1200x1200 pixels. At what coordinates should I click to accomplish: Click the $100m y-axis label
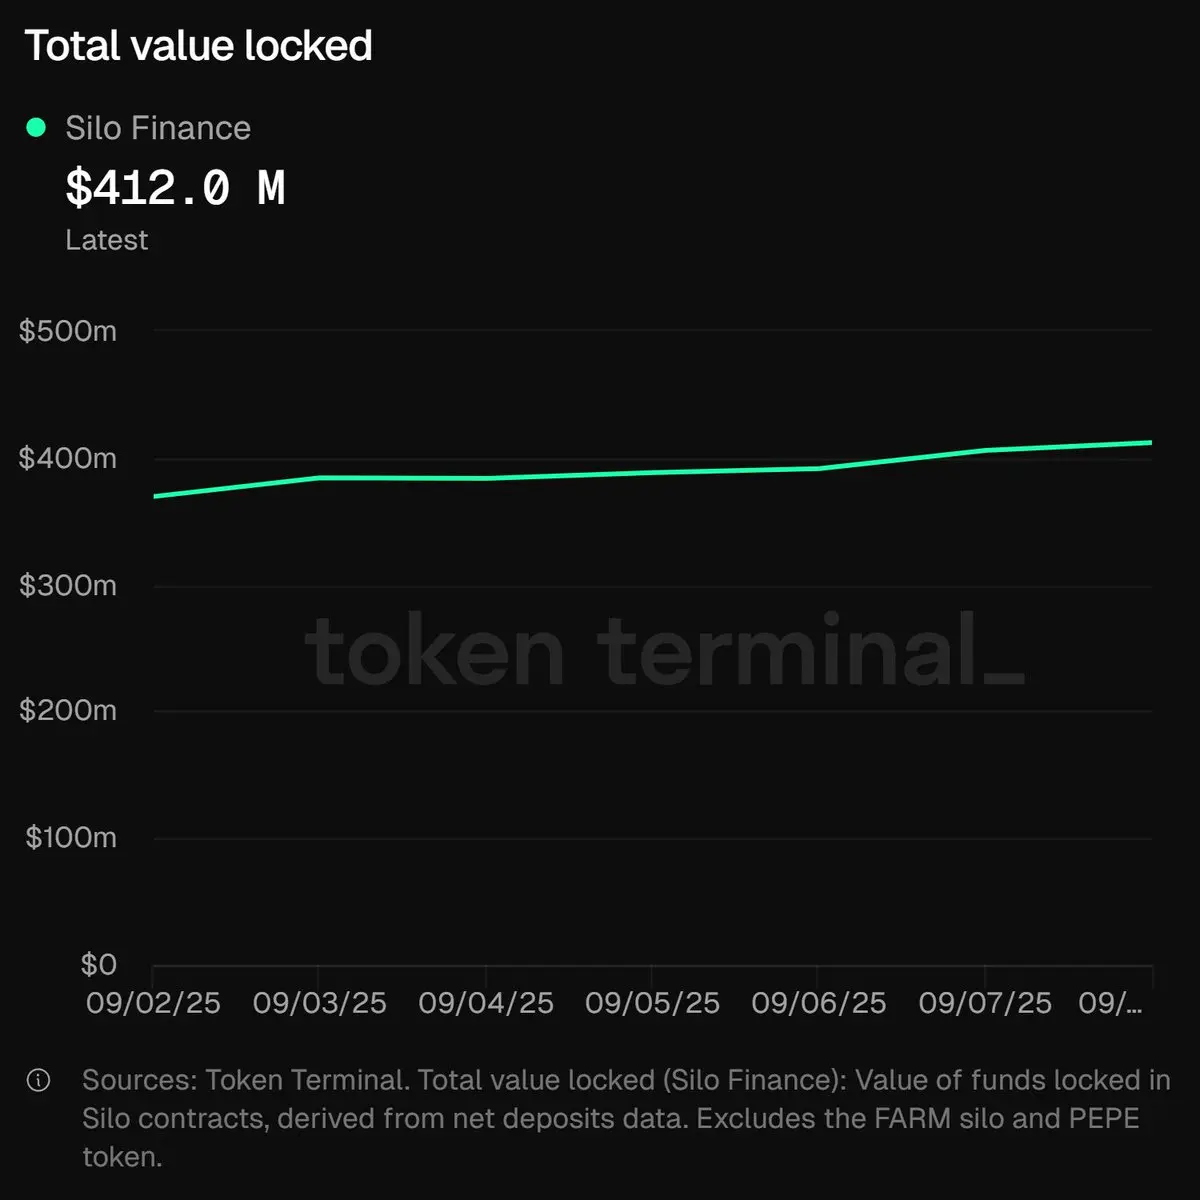pyautogui.click(x=71, y=838)
